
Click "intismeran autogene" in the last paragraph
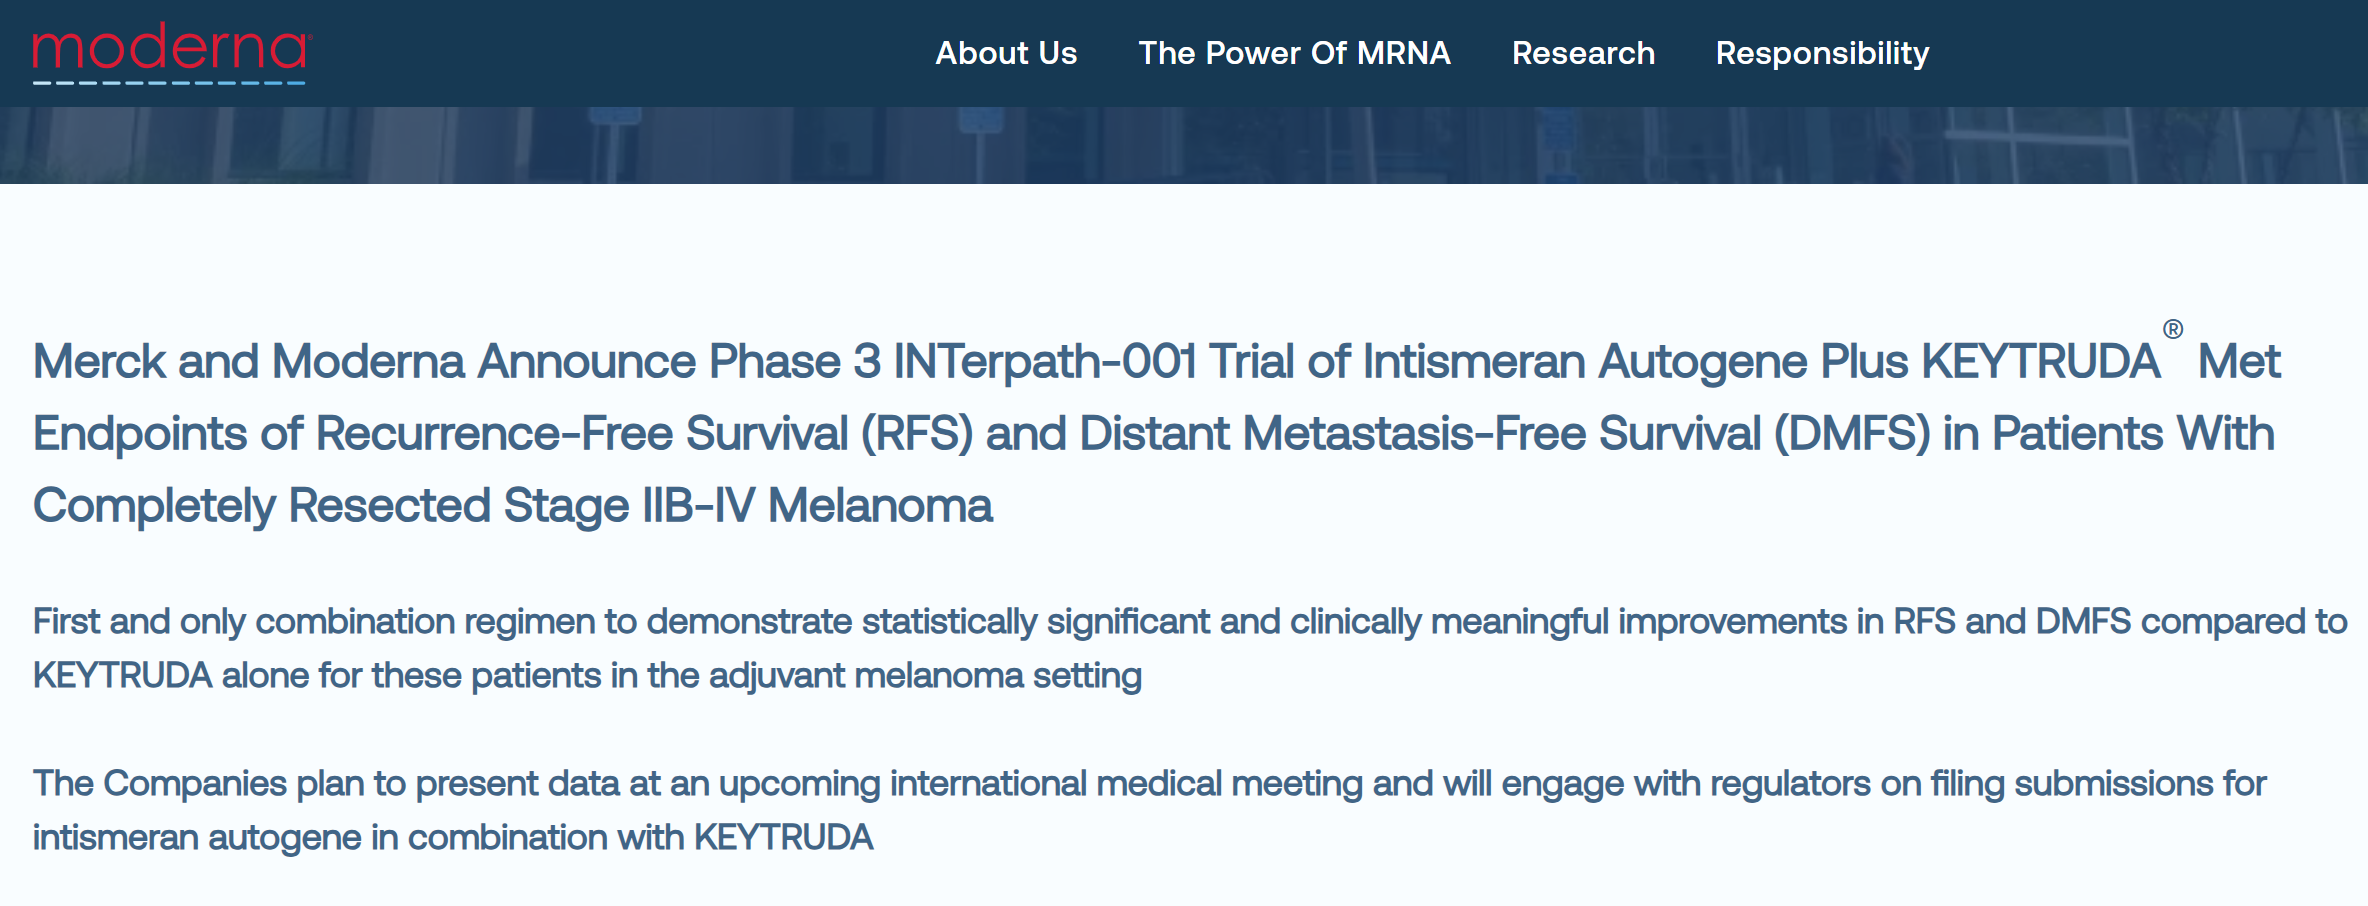click(197, 838)
